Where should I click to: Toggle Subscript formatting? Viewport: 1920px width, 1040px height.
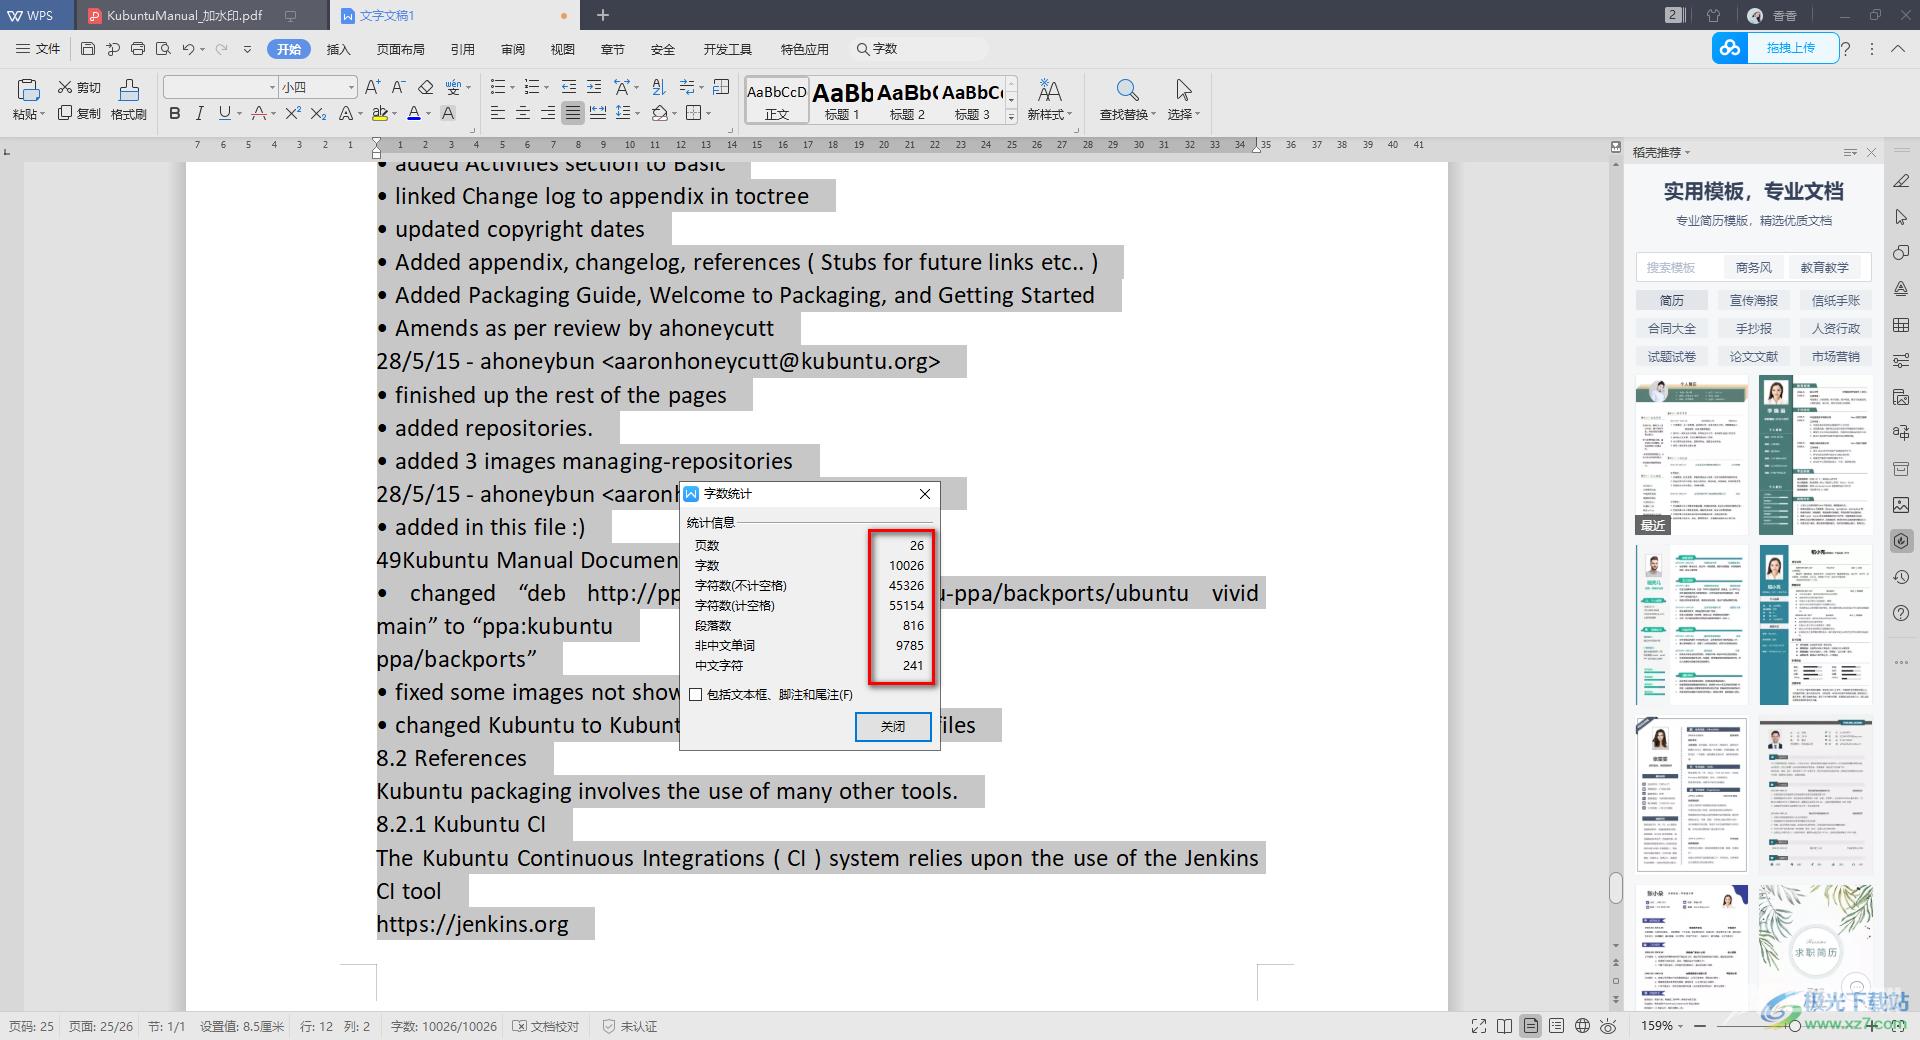point(318,113)
